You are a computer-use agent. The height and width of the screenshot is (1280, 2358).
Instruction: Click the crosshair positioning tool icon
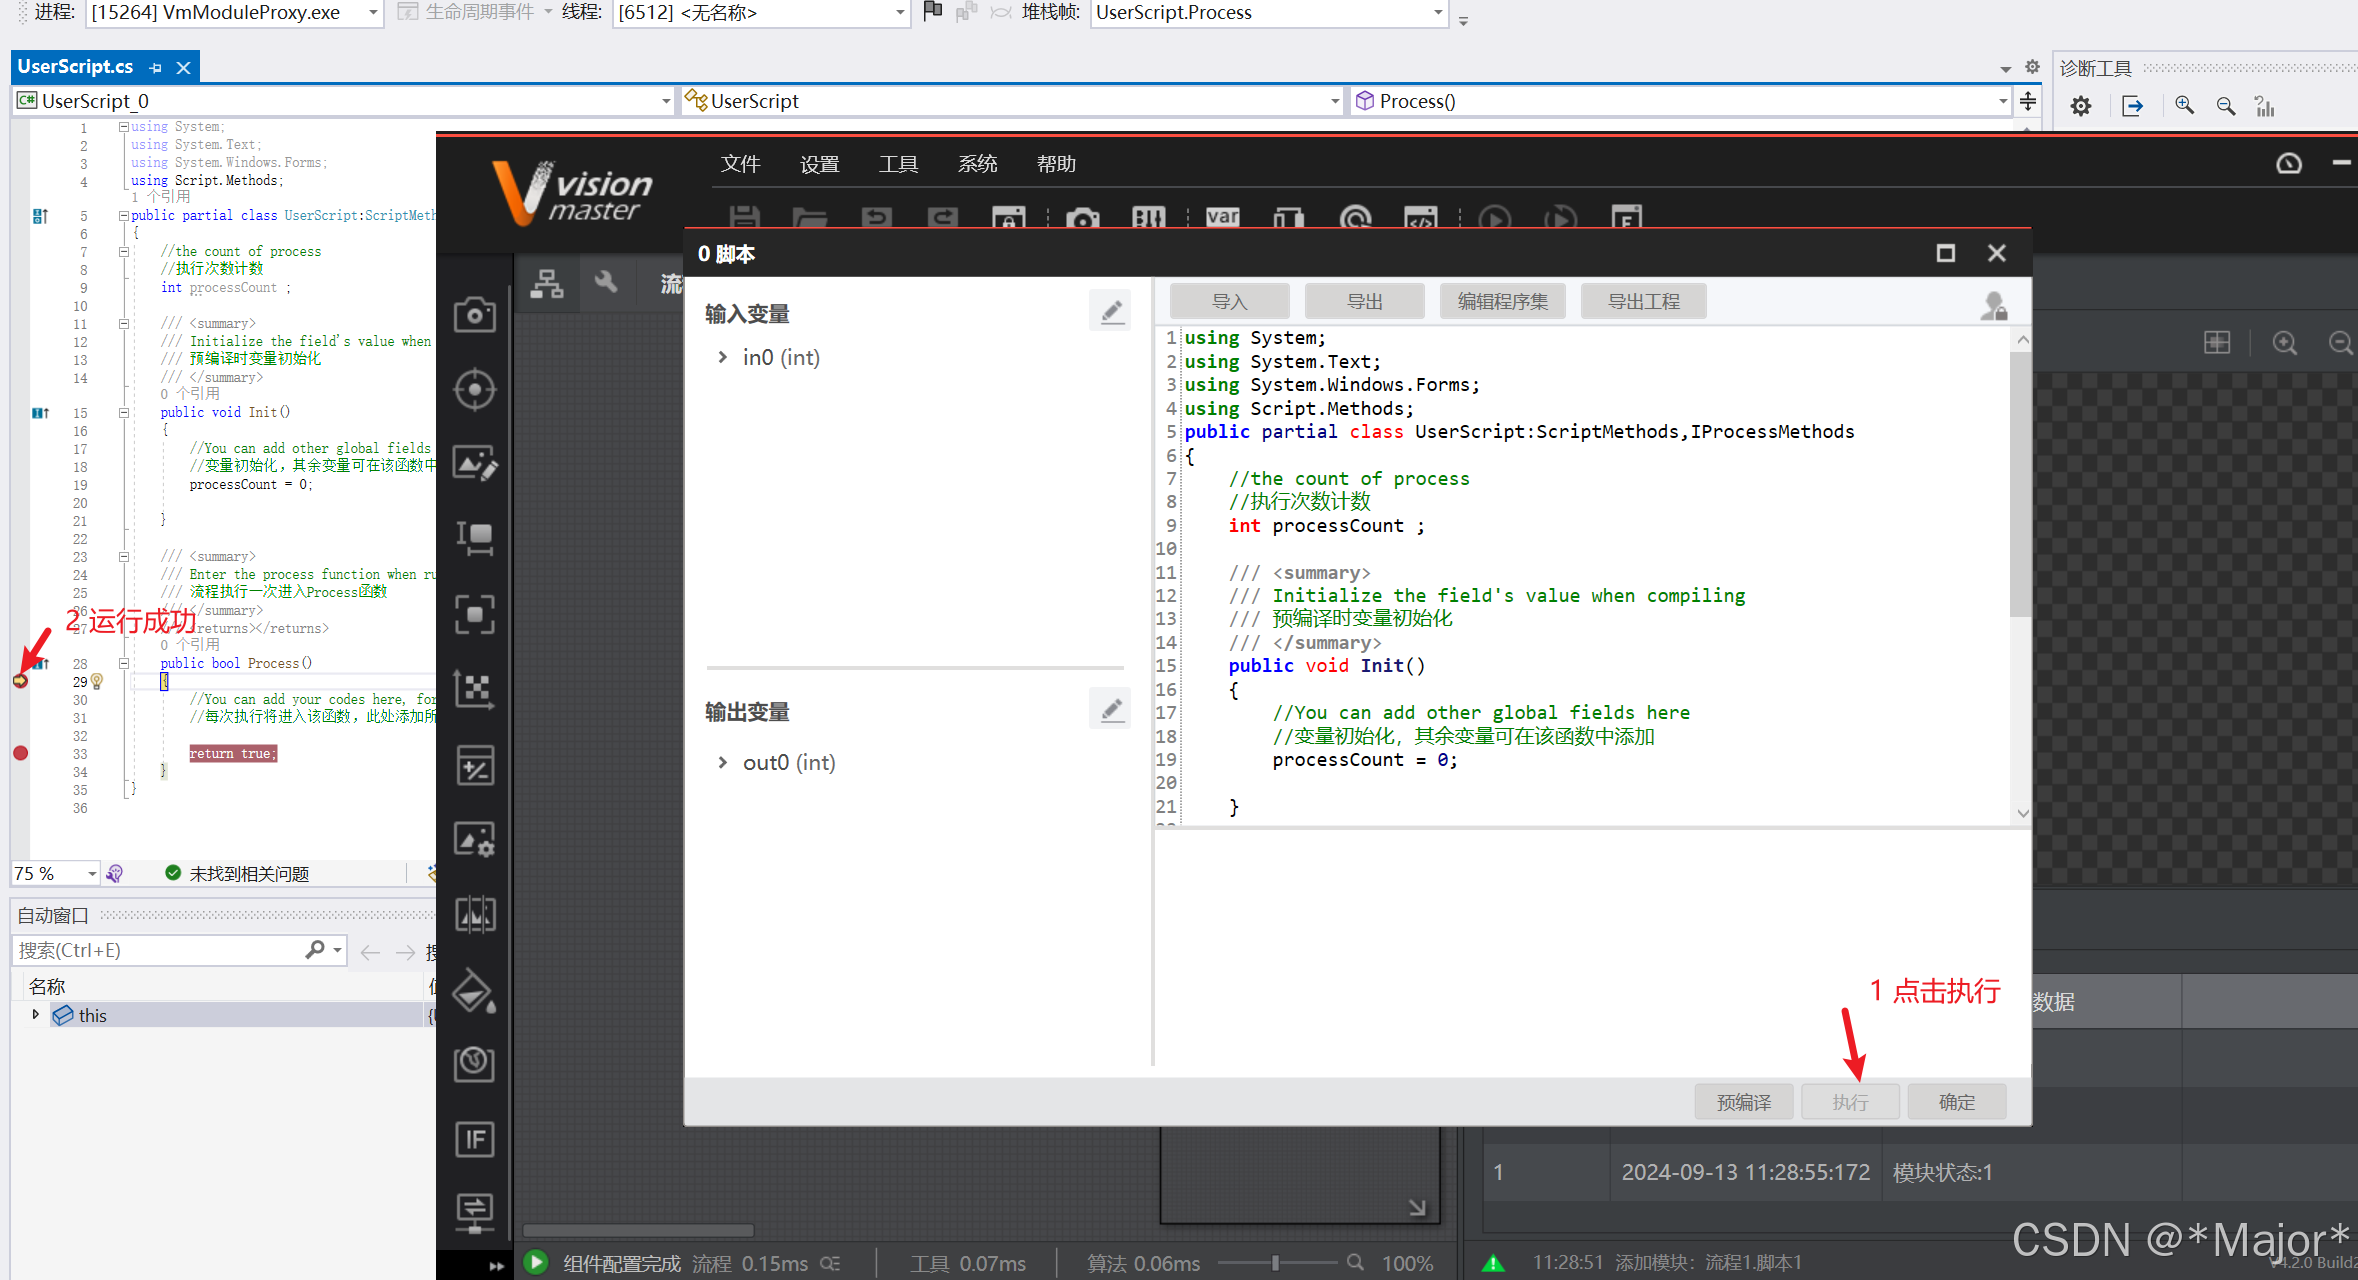pyautogui.click(x=474, y=389)
